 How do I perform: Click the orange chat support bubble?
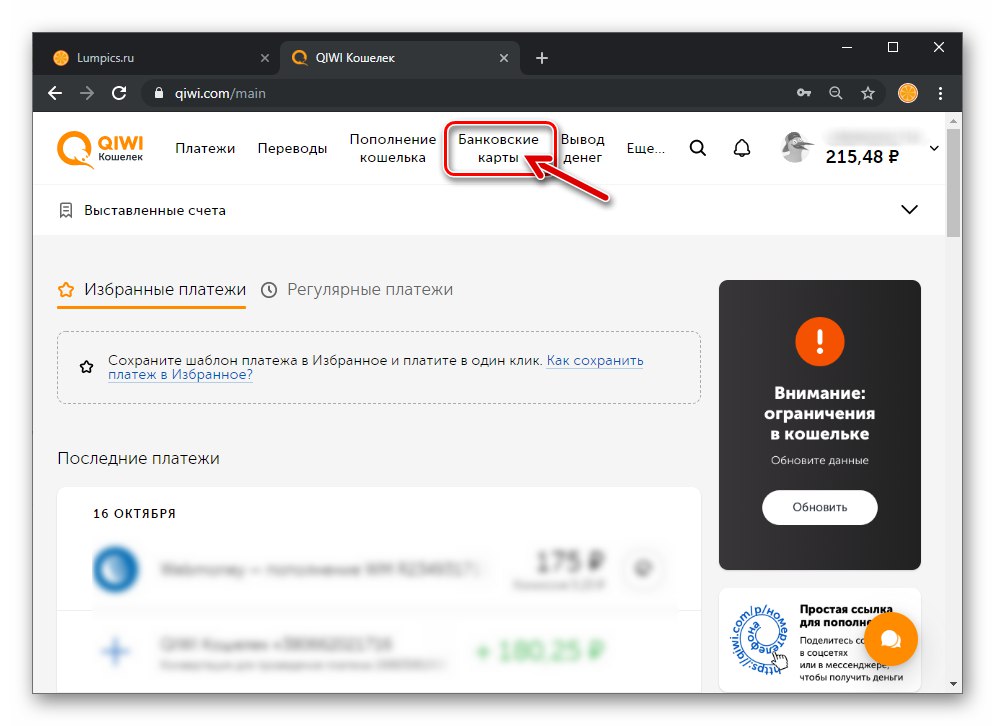tap(890, 638)
